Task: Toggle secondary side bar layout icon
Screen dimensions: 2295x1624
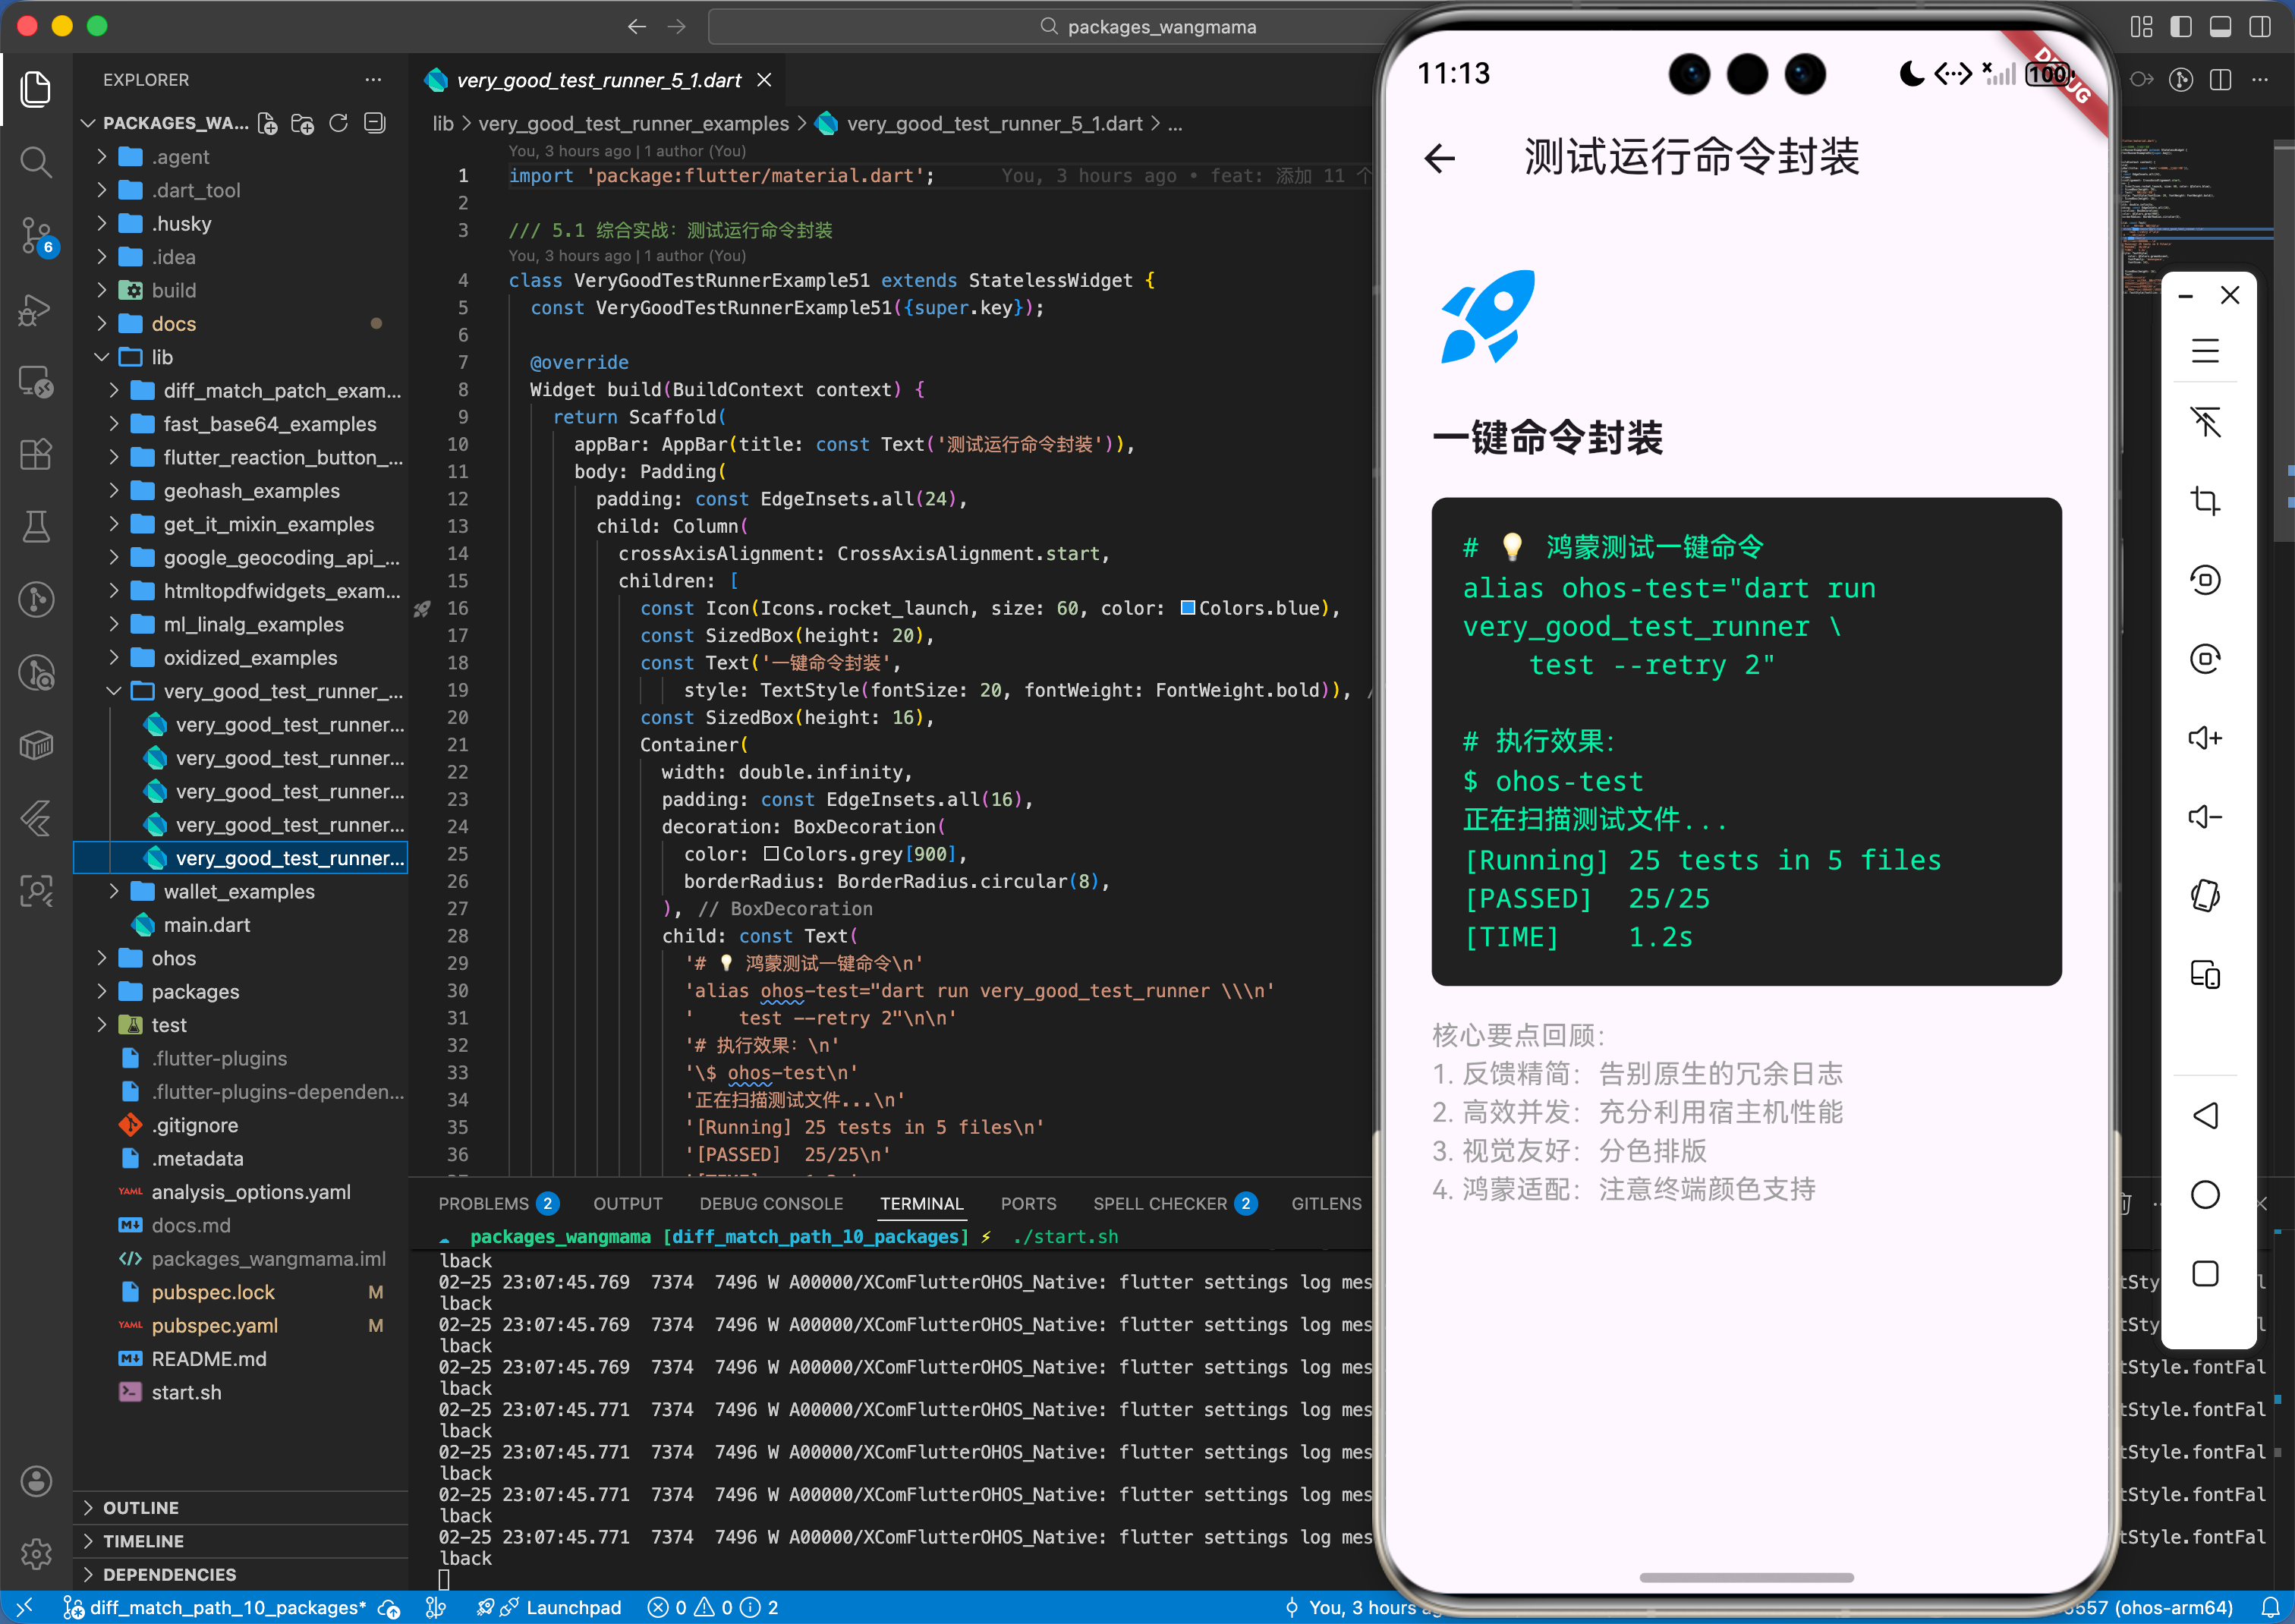Action: click(2260, 27)
